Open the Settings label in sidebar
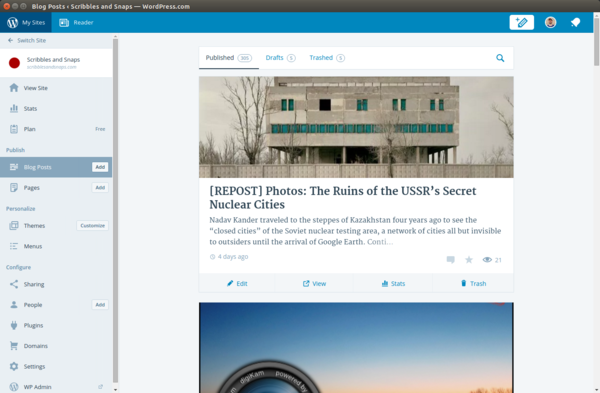This screenshot has width=600, height=393. coord(34,367)
